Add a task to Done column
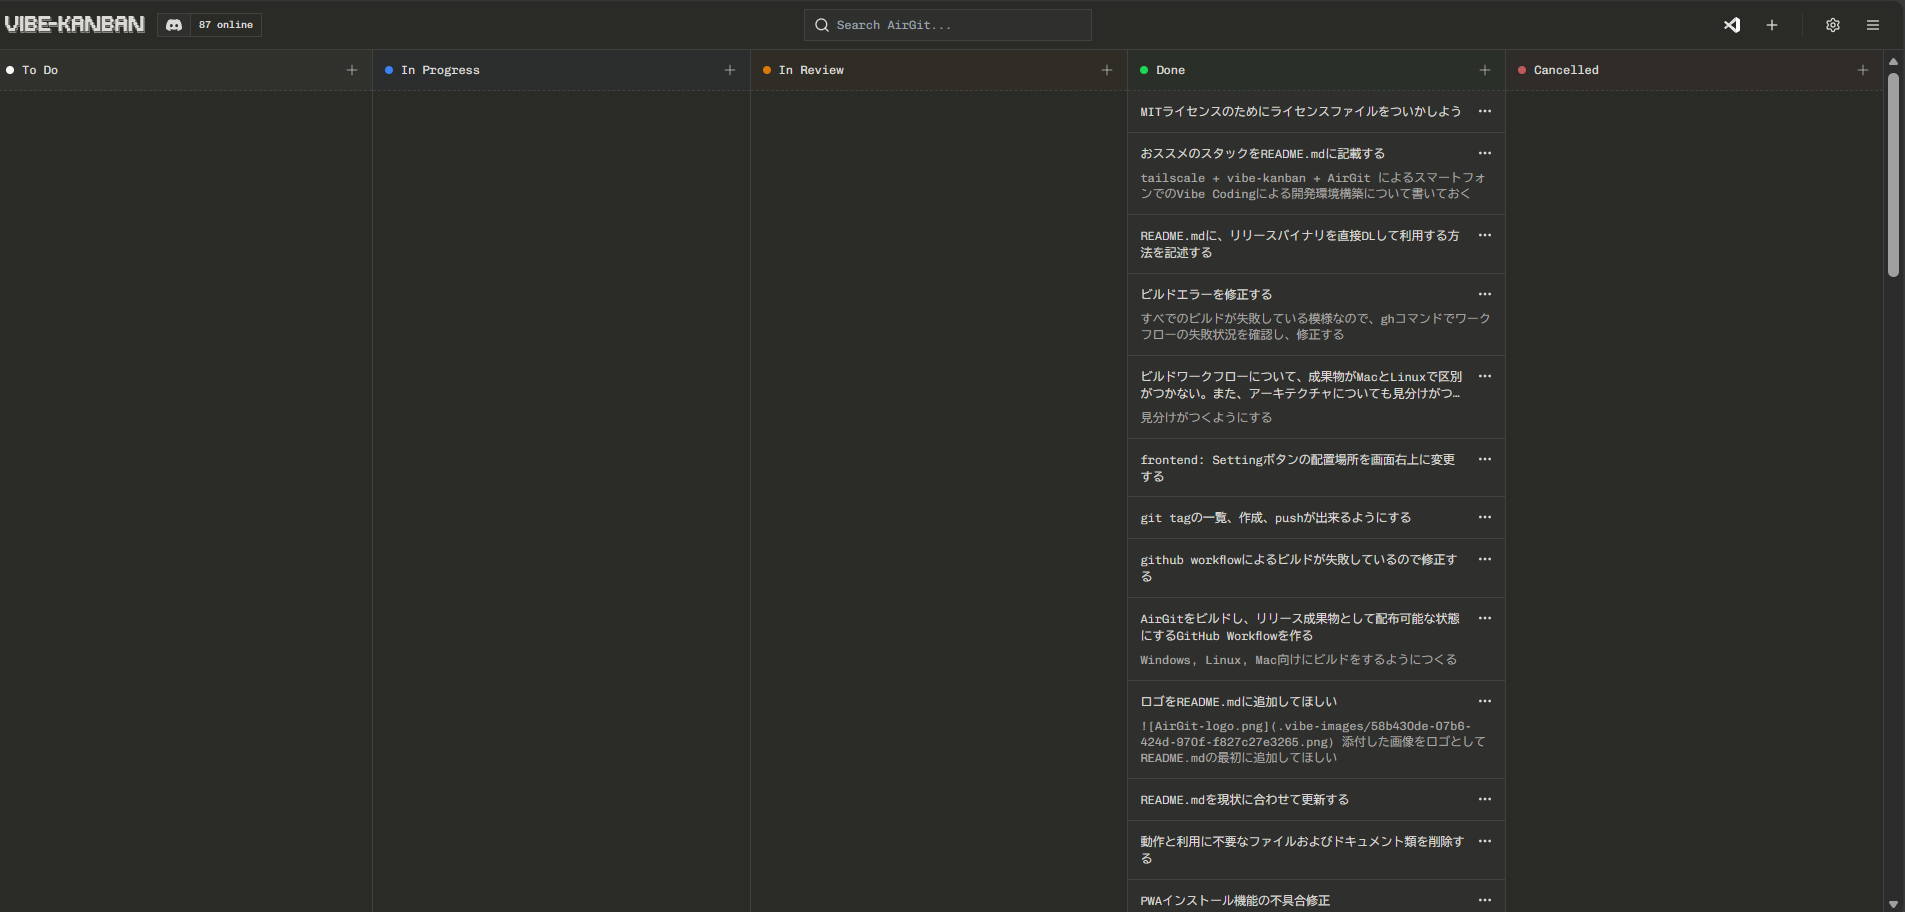The width and height of the screenshot is (1905, 912). [x=1485, y=70]
